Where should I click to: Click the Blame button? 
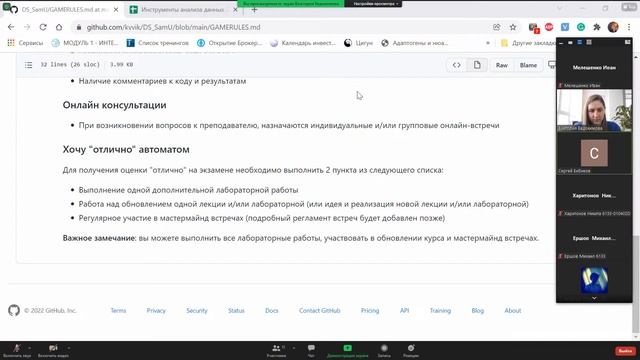pos(528,65)
